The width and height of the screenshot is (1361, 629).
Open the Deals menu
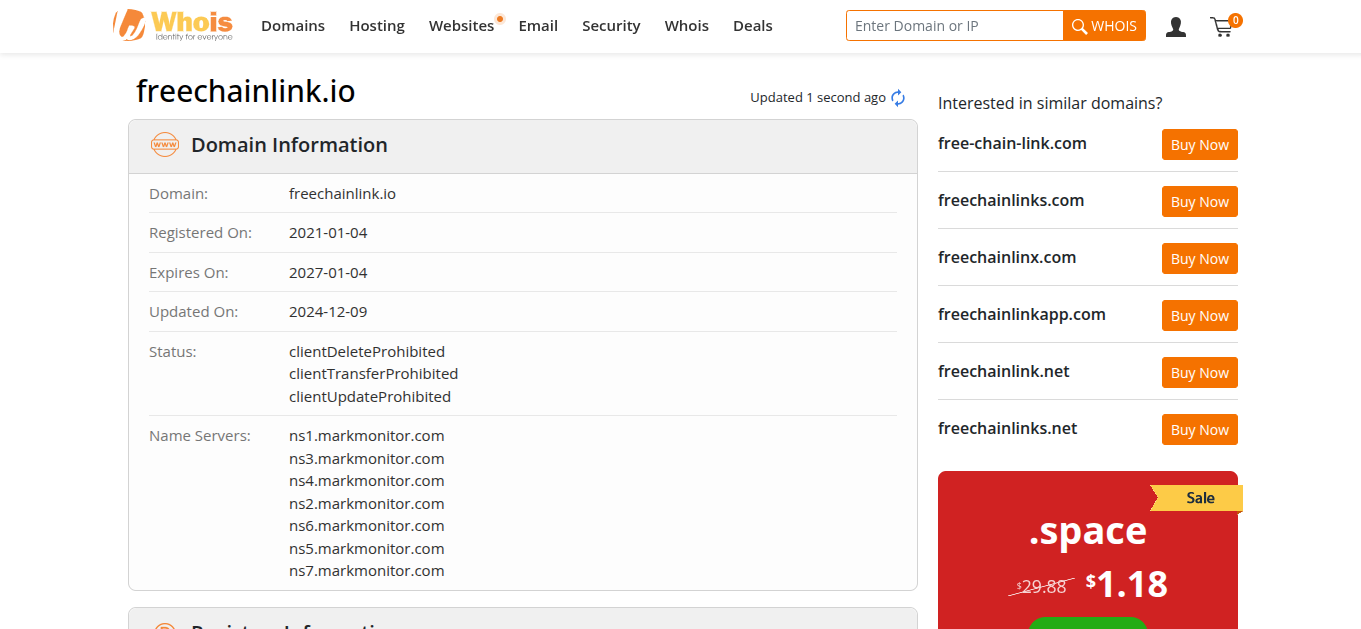pos(753,26)
